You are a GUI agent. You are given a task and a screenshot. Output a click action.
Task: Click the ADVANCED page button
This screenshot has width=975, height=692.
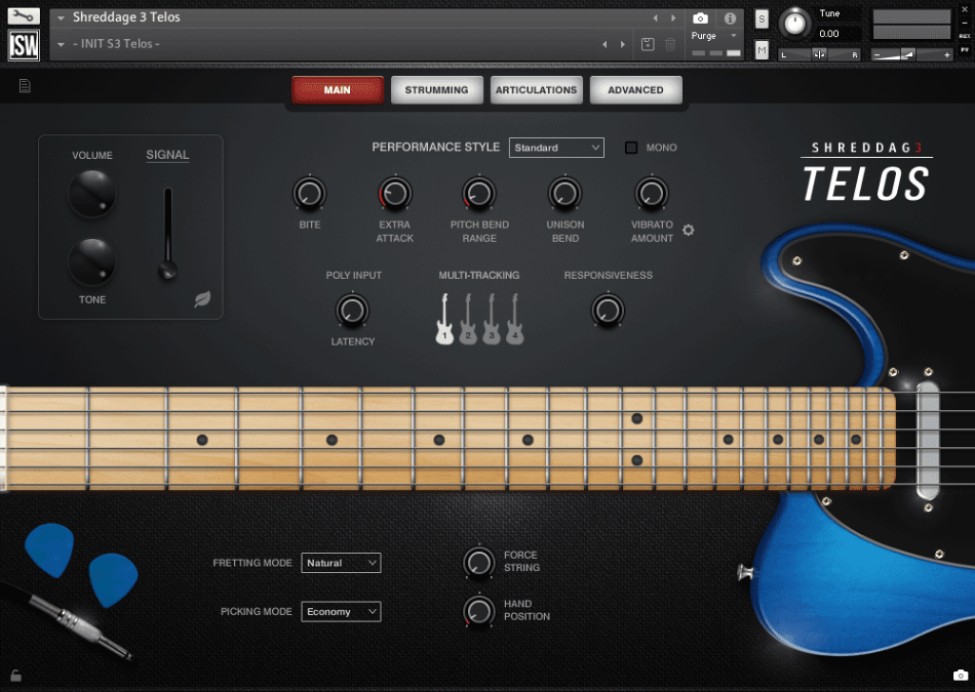636,89
